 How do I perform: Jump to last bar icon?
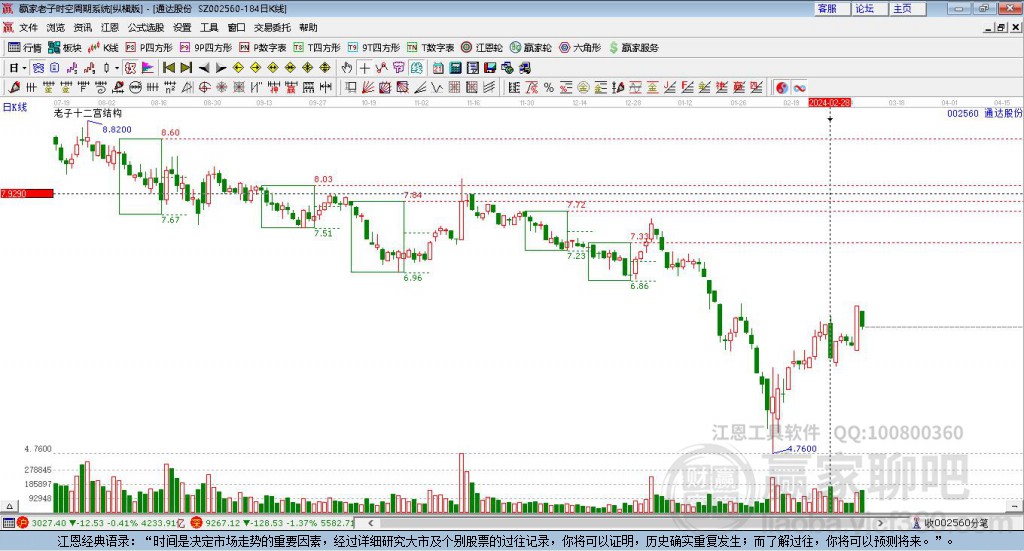tap(186, 68)
